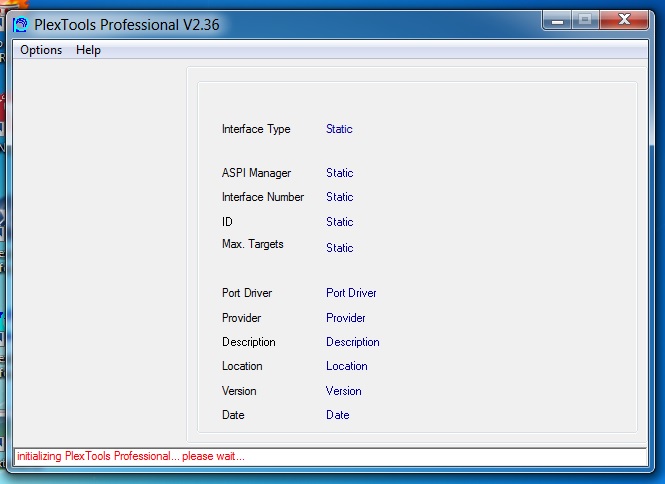The width and height of the screenshot is (665, 484).
Task: Close the PlexTools Professional window
Action: [x=624, y=20]
